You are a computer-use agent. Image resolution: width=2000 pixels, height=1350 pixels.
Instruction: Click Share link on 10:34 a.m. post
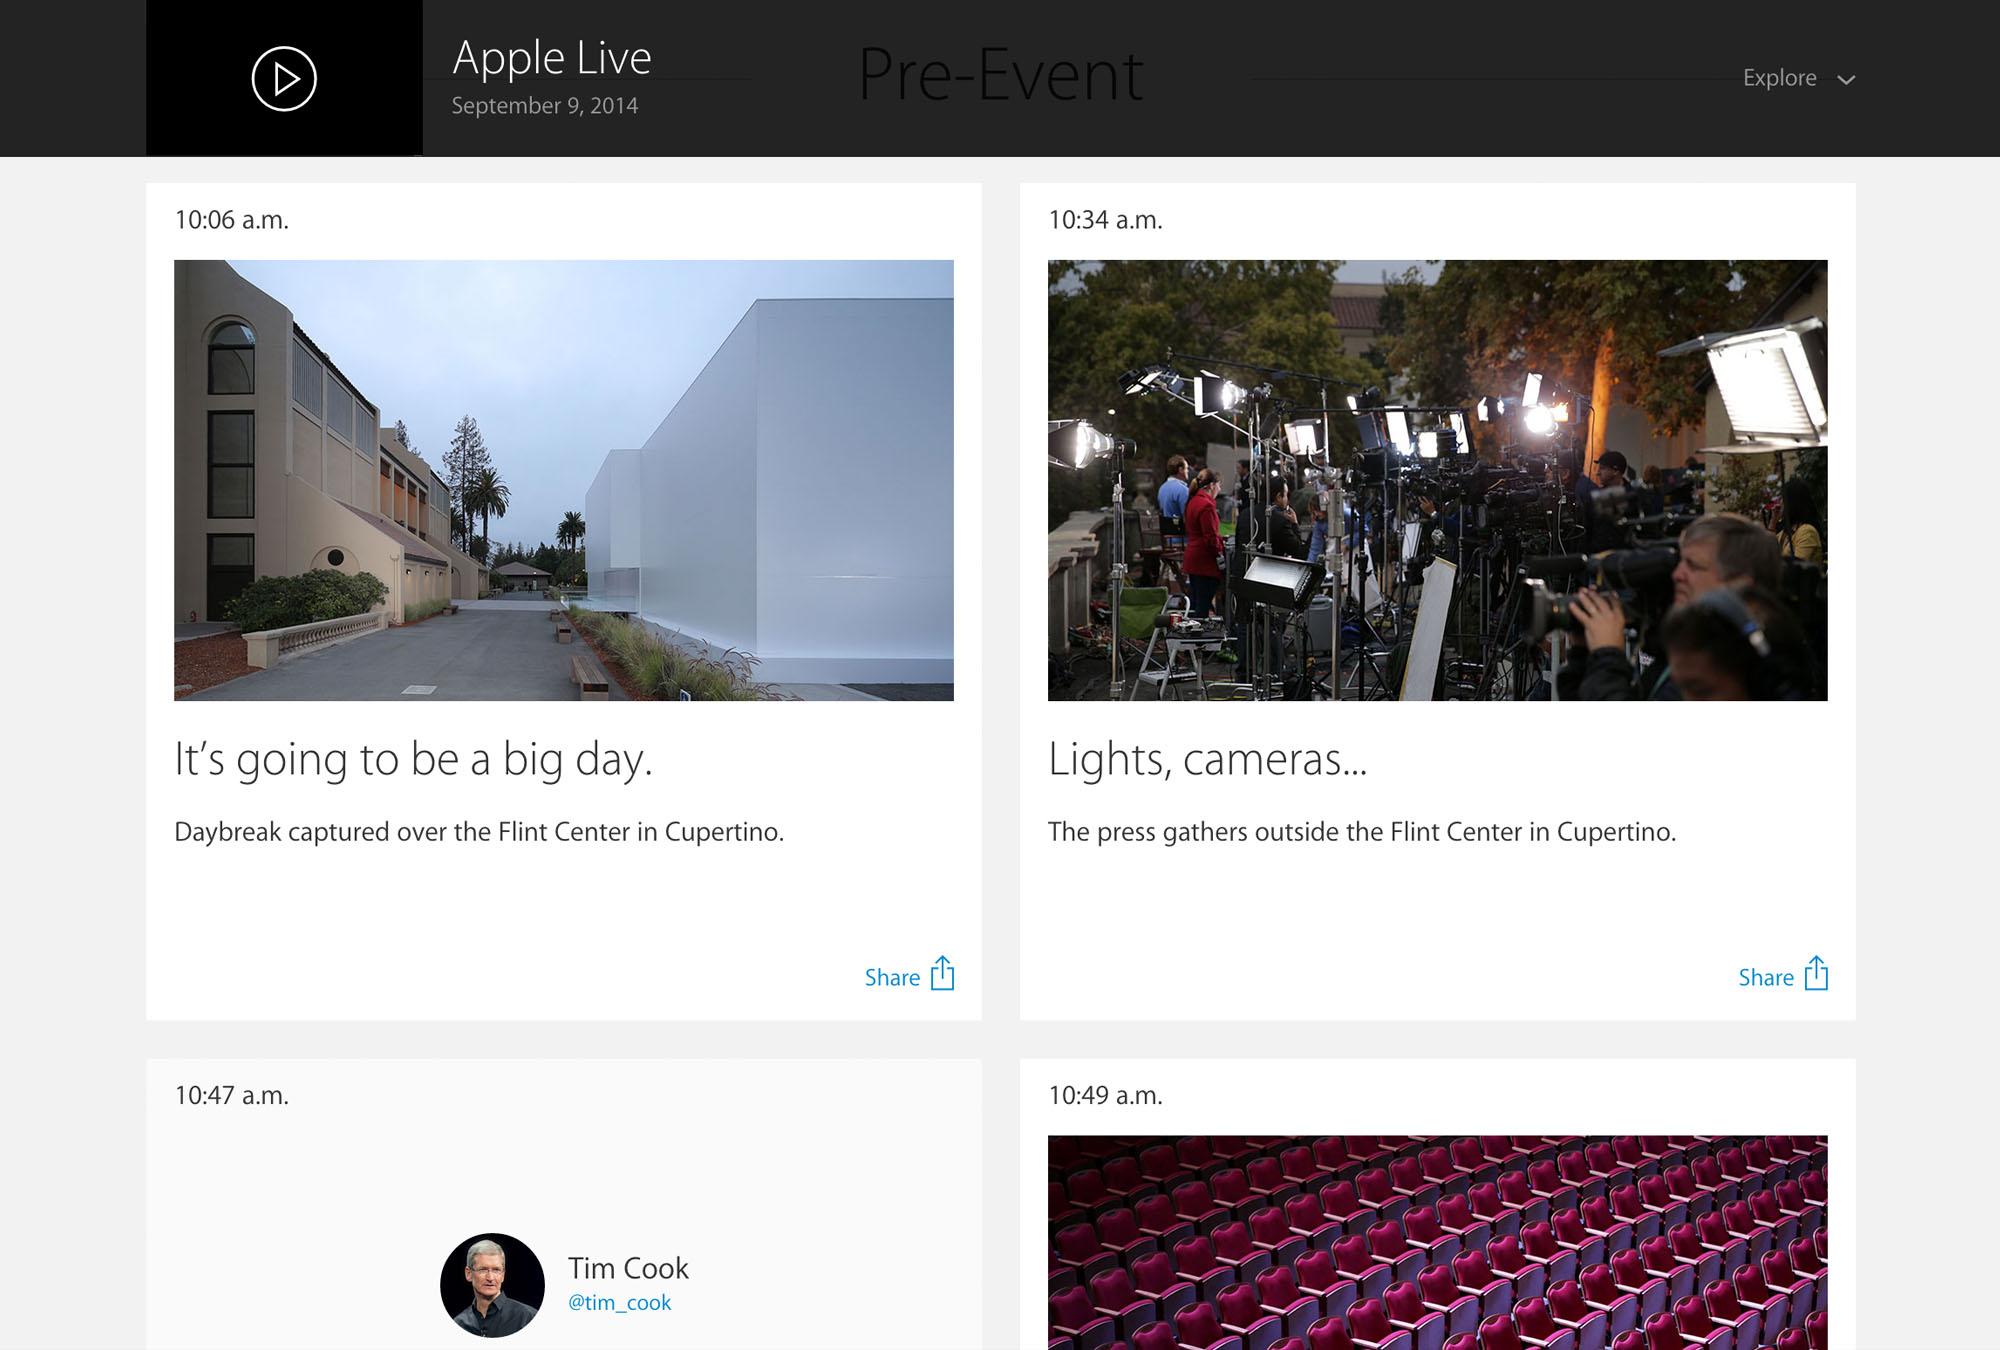tap(1765, 978)
